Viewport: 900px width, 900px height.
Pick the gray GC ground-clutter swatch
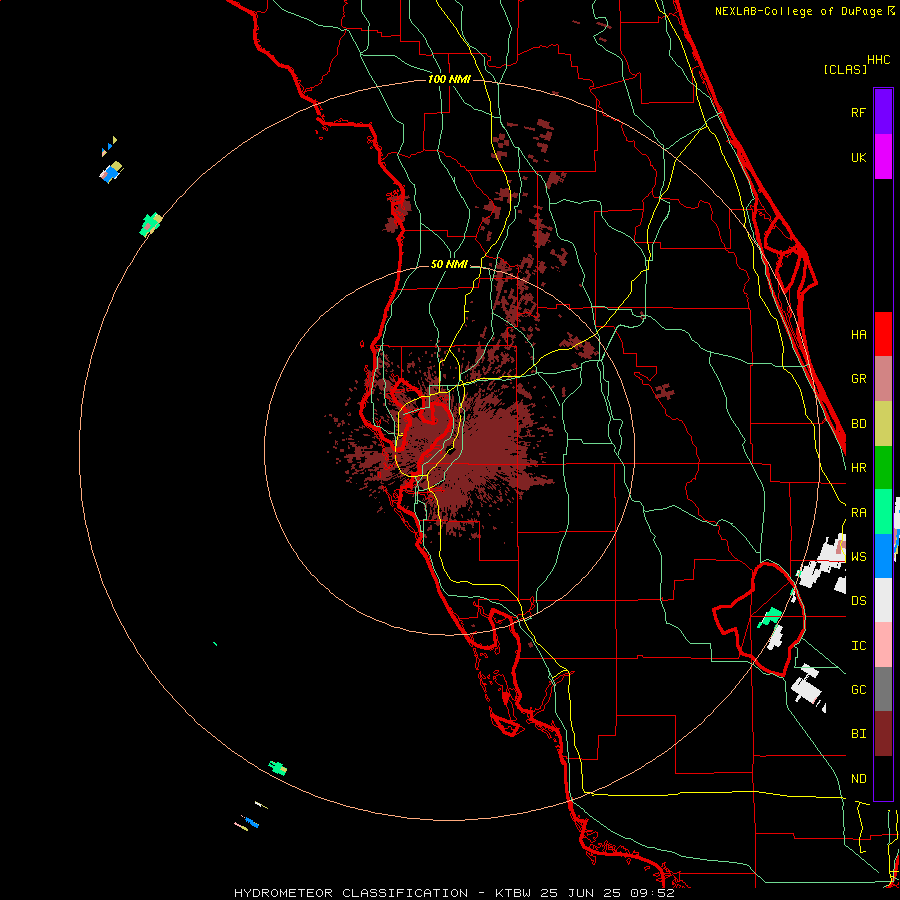883,689
